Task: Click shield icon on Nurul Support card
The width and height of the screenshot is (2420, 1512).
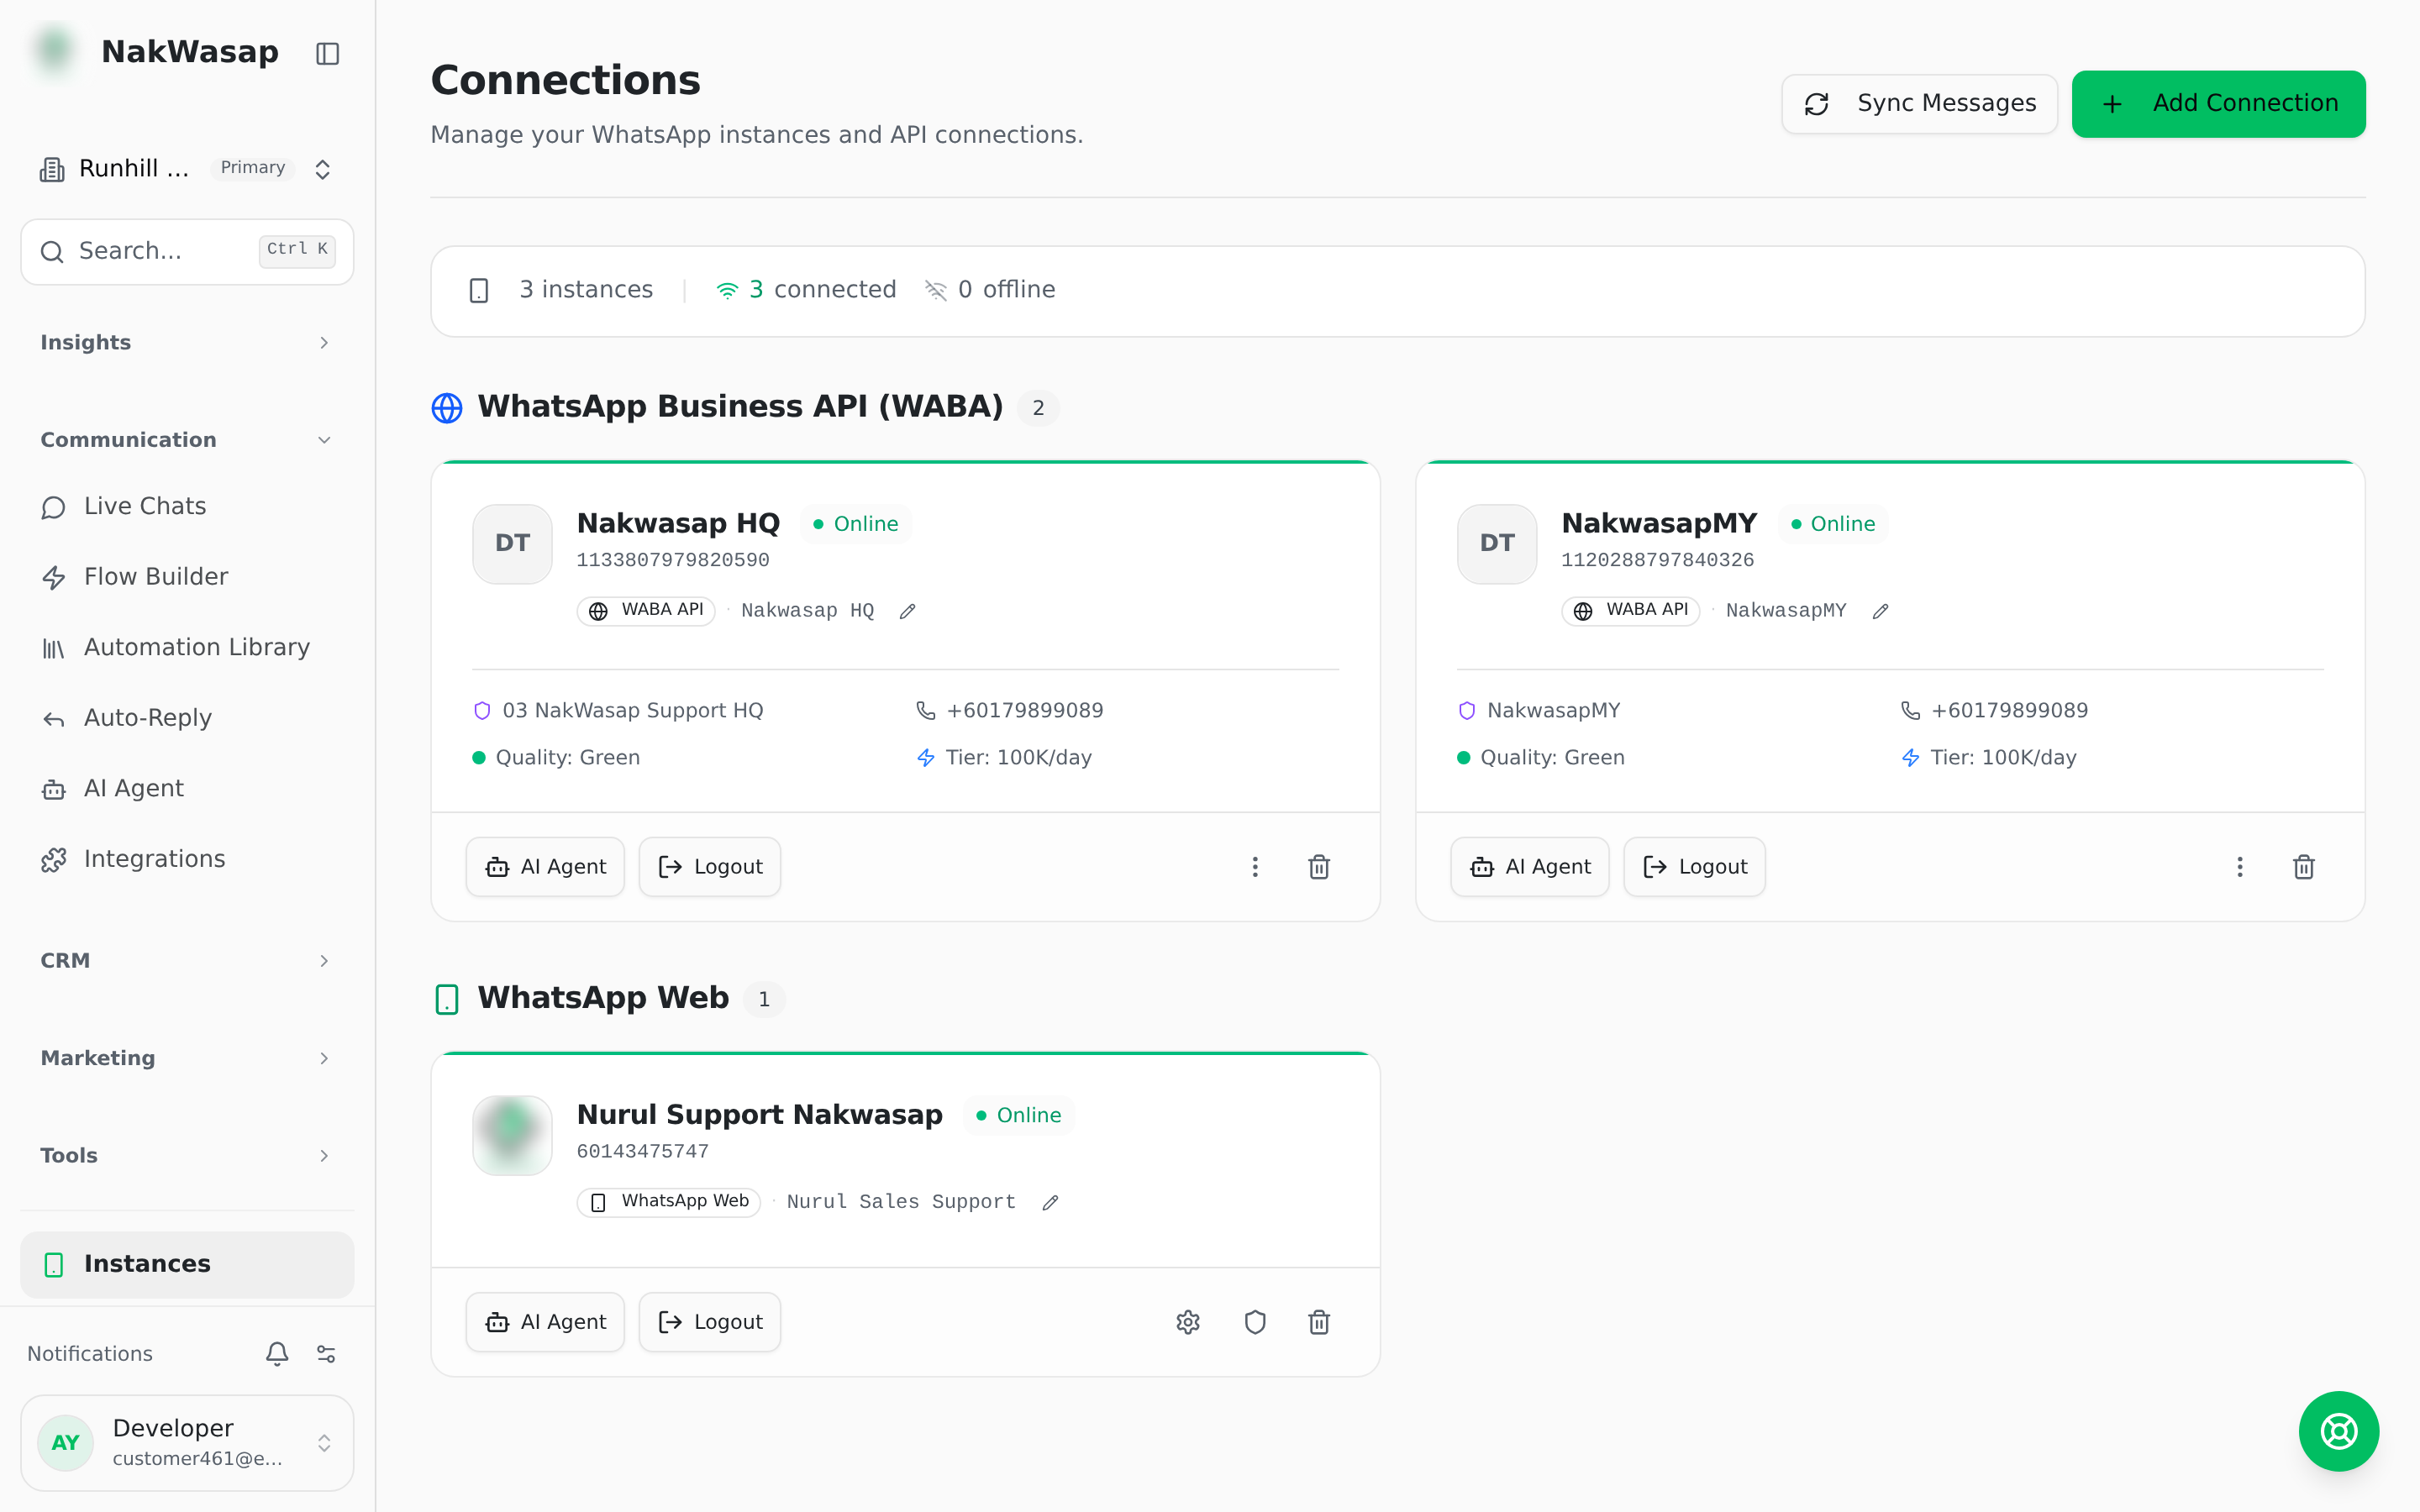Action: (x=1255, y=1322)
